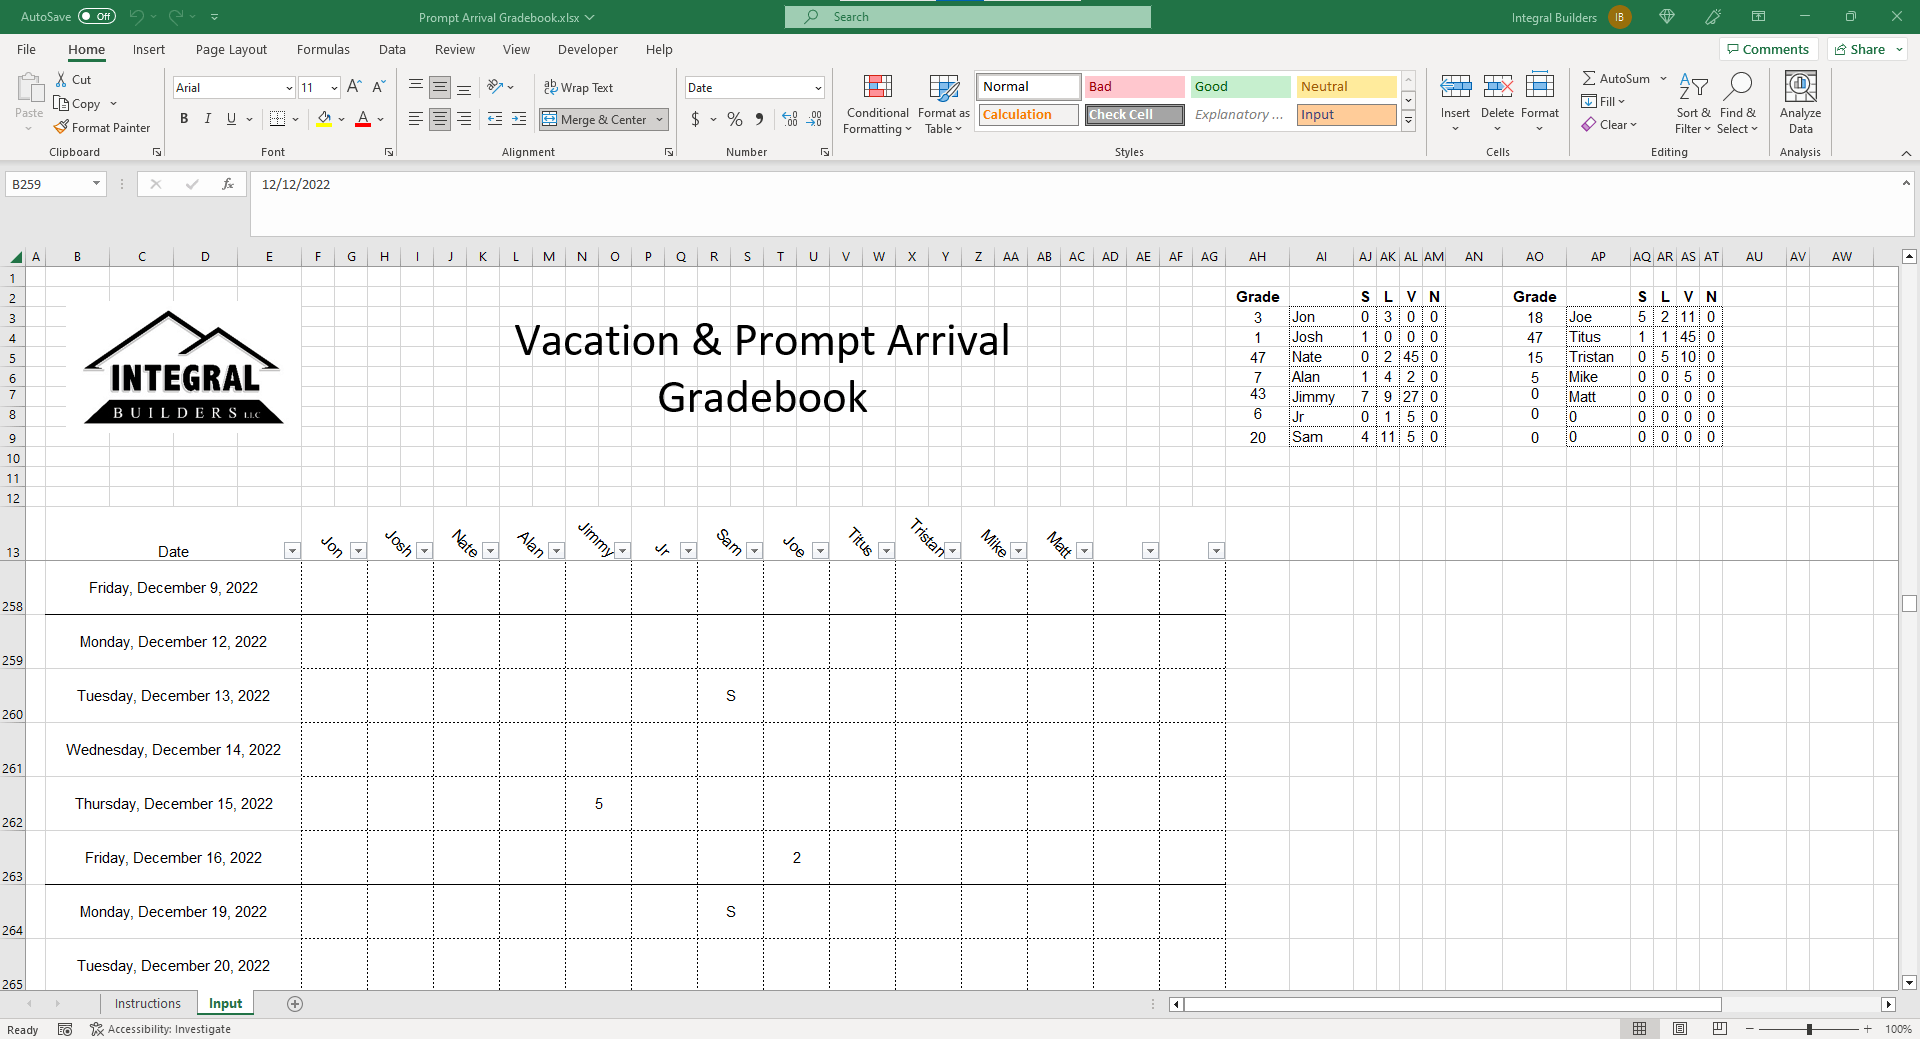Open the Page Layout ribbon tab
This screenshot has height=1039, width=1920.
(231, 49)
